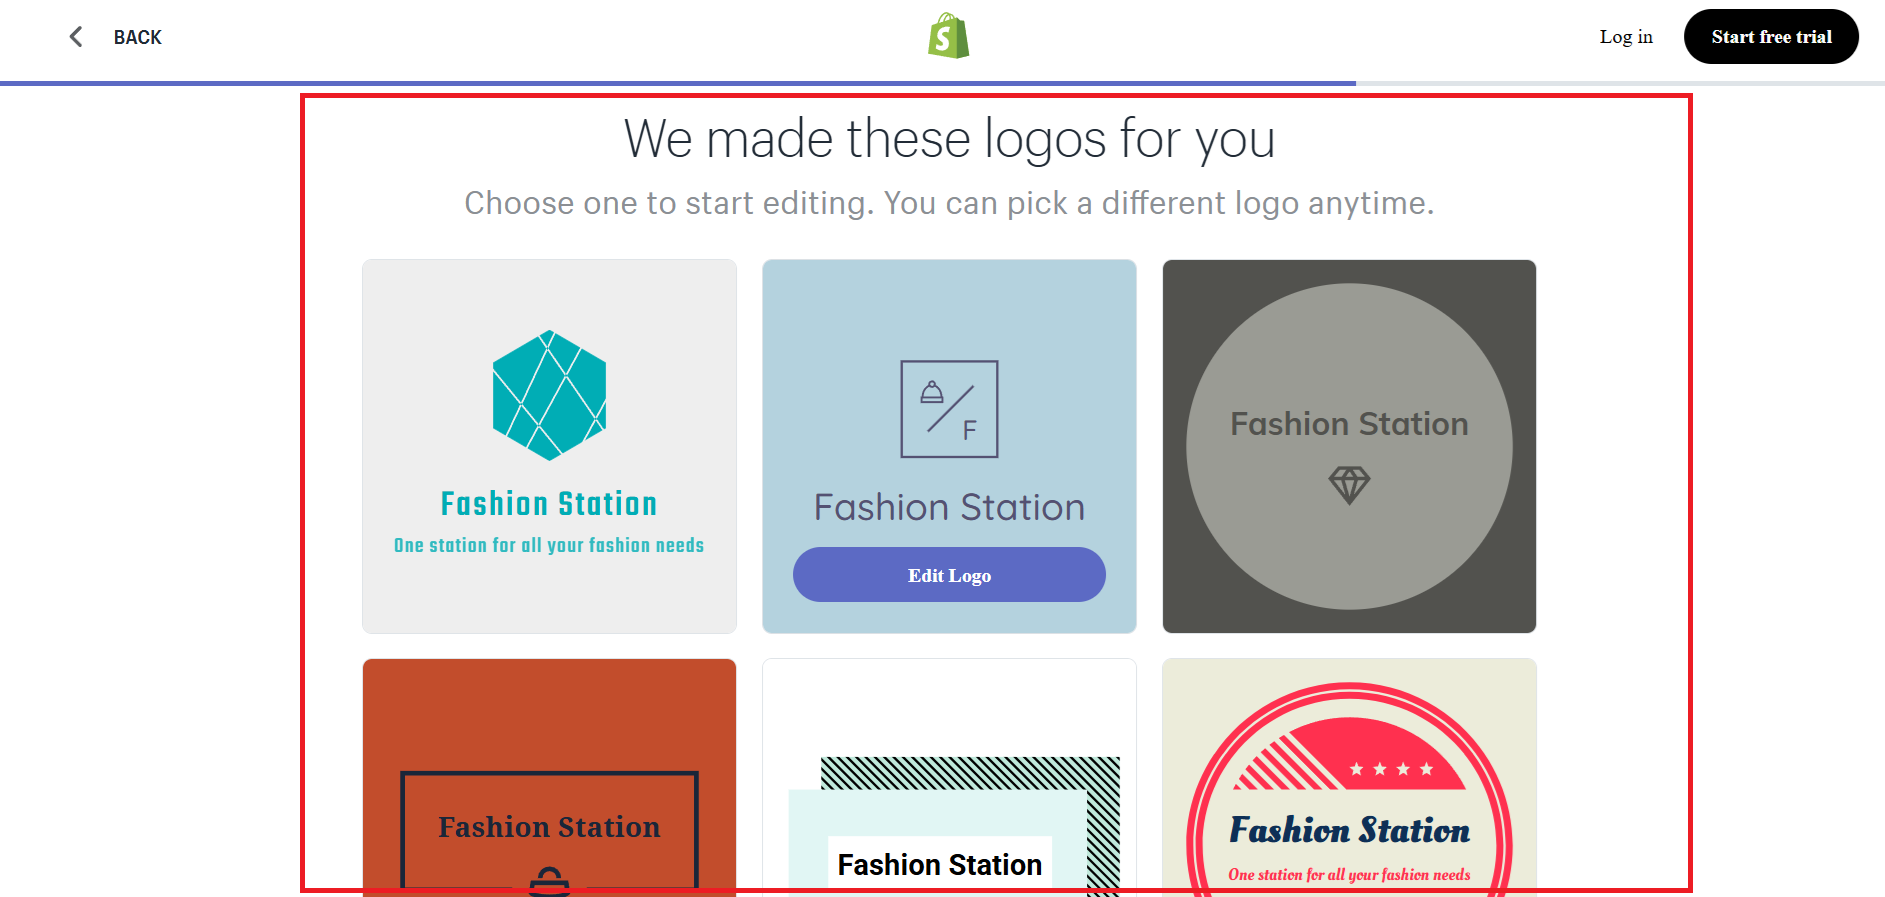Go back using BACK label

(x=137, y=37)
